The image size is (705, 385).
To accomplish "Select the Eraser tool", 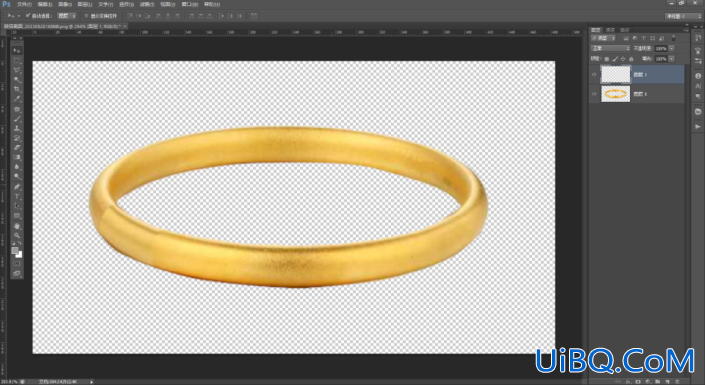I will (17, 148).
